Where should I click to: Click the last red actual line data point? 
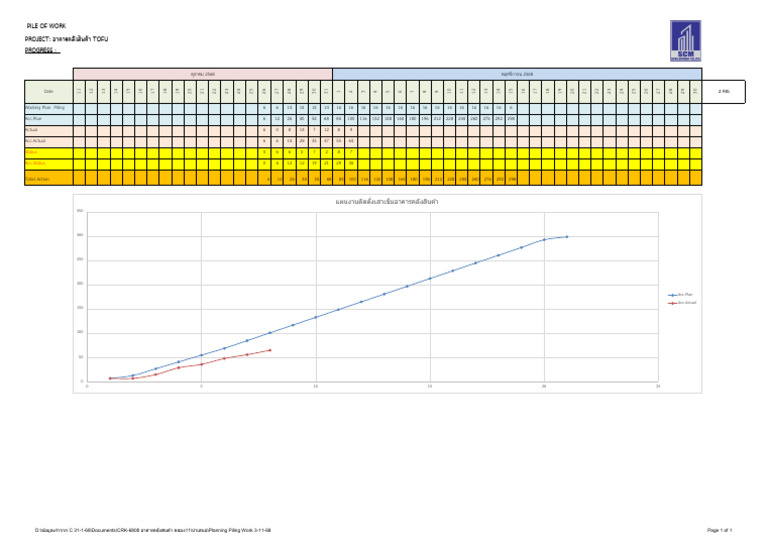(270, 350)
